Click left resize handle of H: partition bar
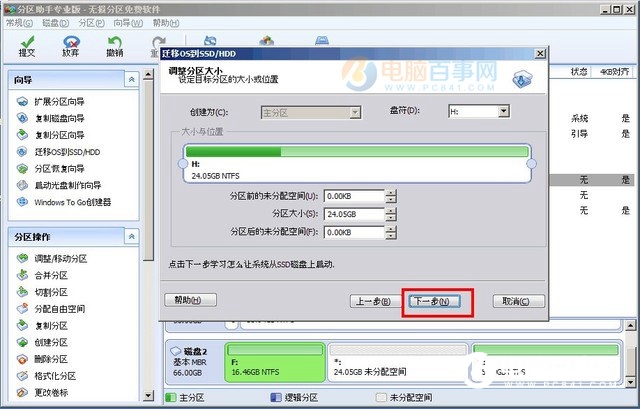The image size is (640, 409). coord(183,164)
